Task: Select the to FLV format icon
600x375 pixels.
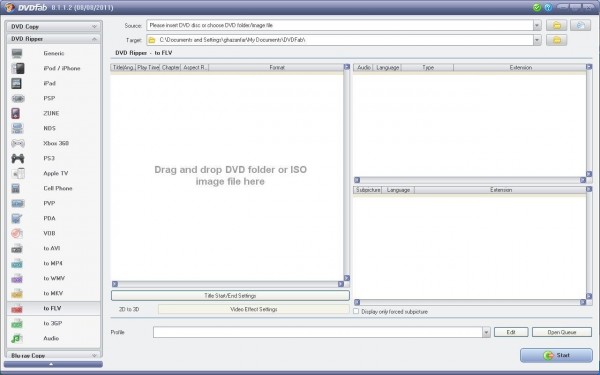Action: click(x=17, y=308)
